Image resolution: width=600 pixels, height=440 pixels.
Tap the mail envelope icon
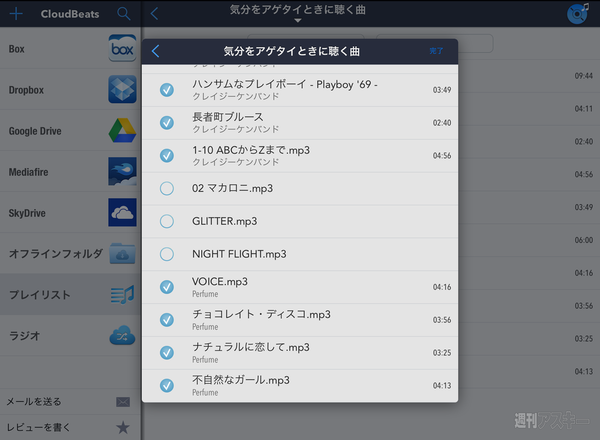[123, 402]
